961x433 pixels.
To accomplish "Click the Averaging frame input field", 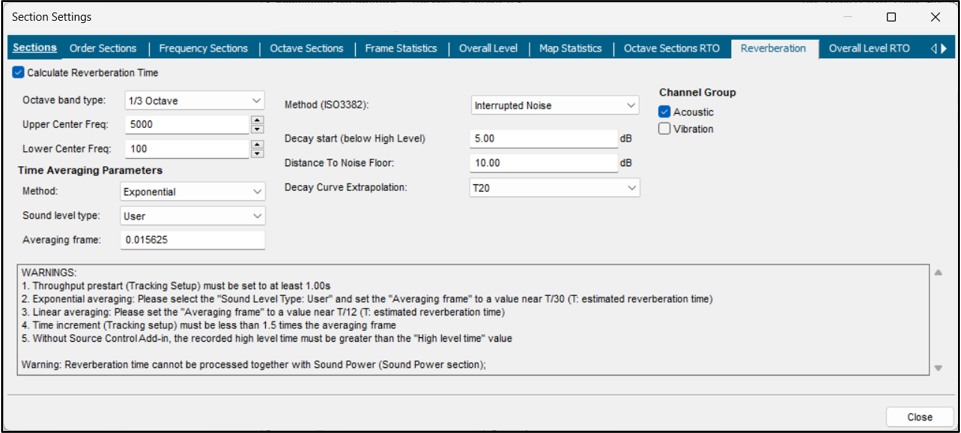I will point(192,240).
